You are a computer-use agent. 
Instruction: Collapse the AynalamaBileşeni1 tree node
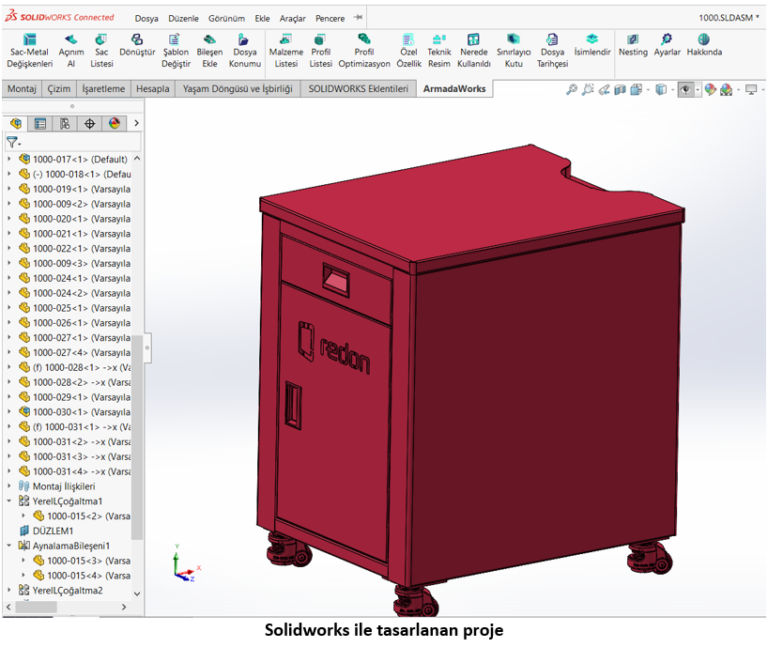[10, 546]
